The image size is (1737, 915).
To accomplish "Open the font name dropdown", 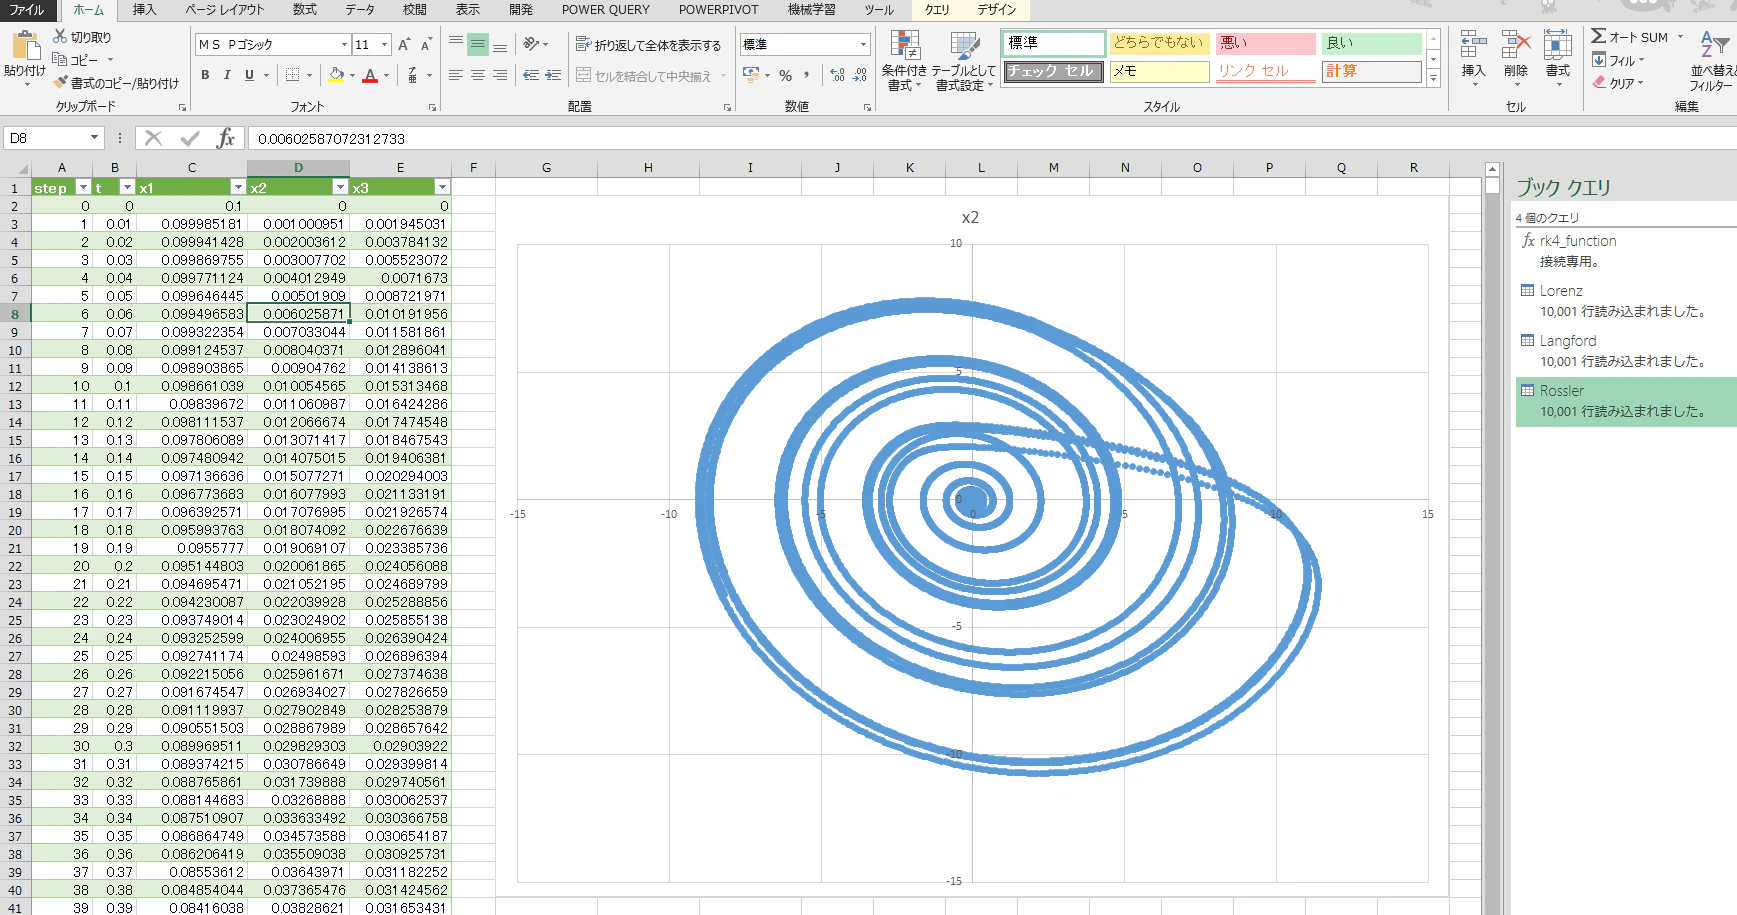I will 344,45.
